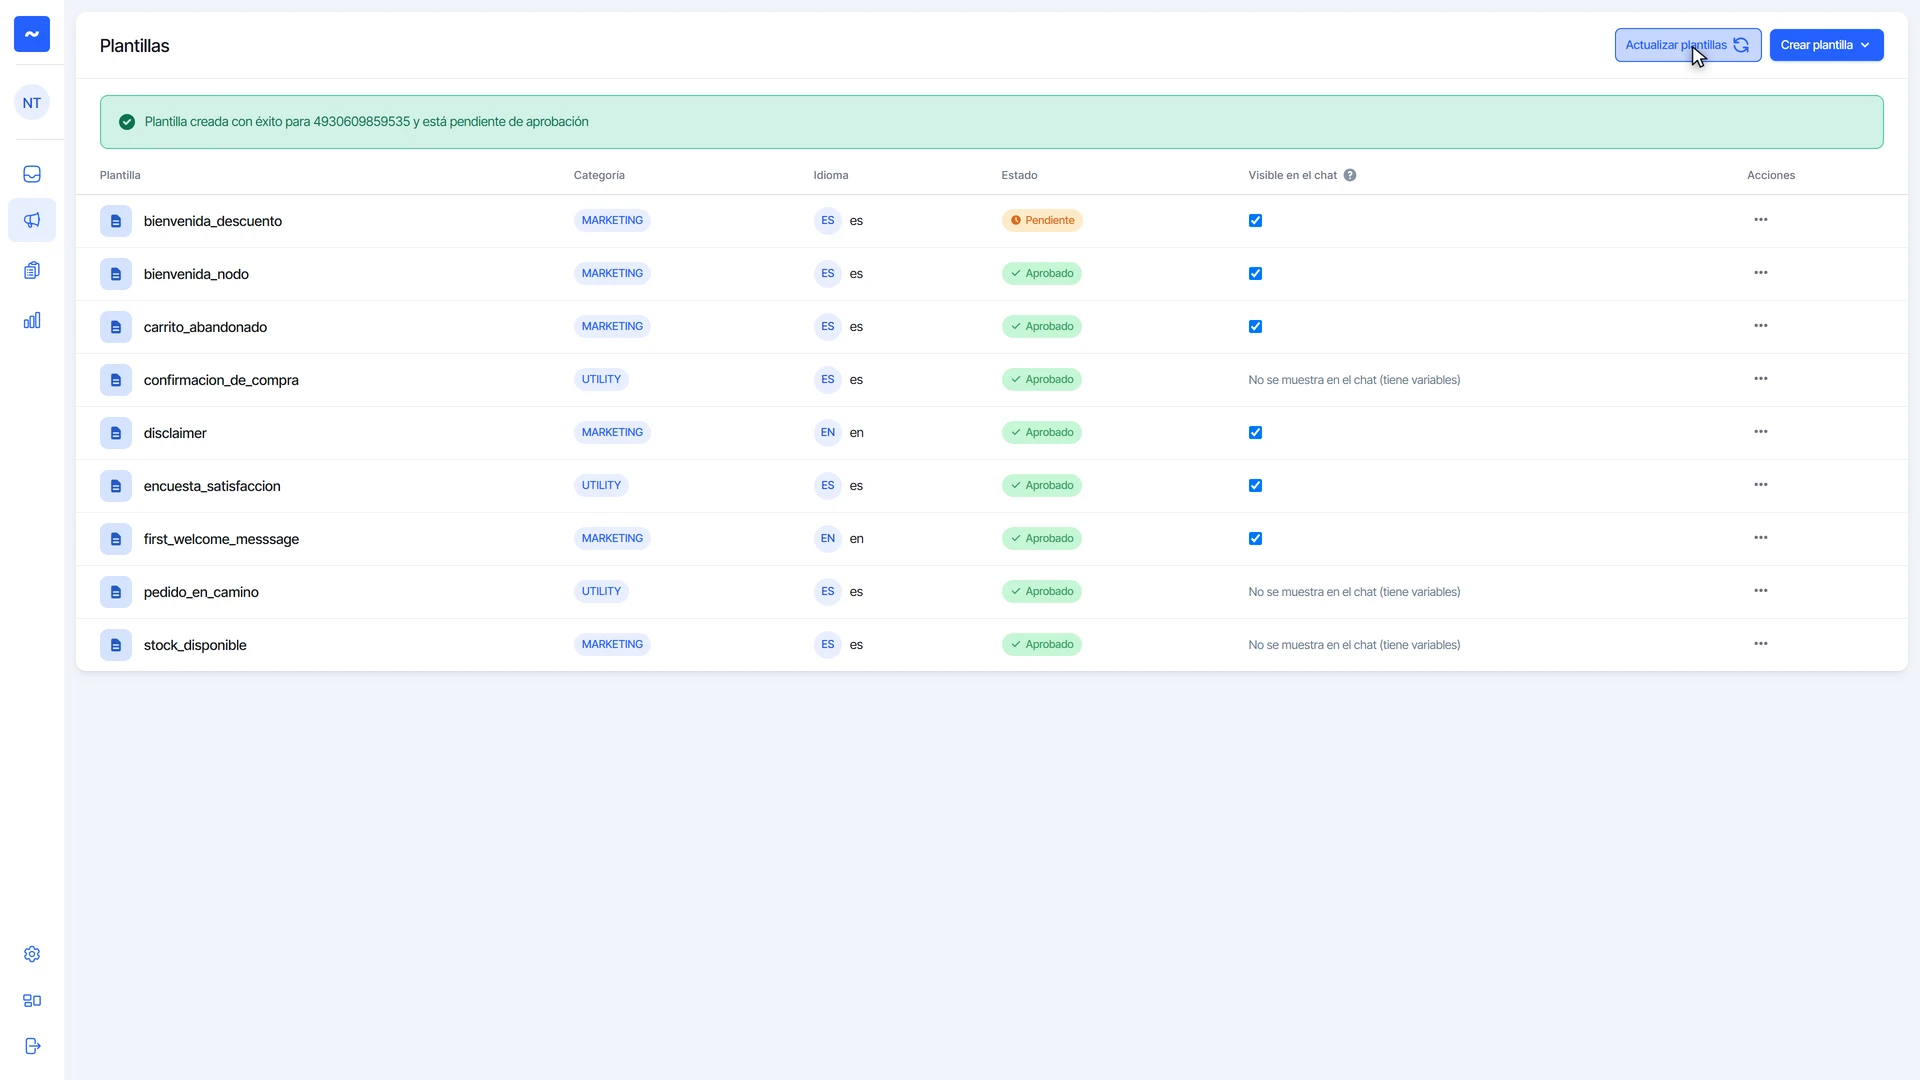1920x1080 pixels.
Task: Click the help icon beside Visible en el chat
Action: (x=1350, y=175)
